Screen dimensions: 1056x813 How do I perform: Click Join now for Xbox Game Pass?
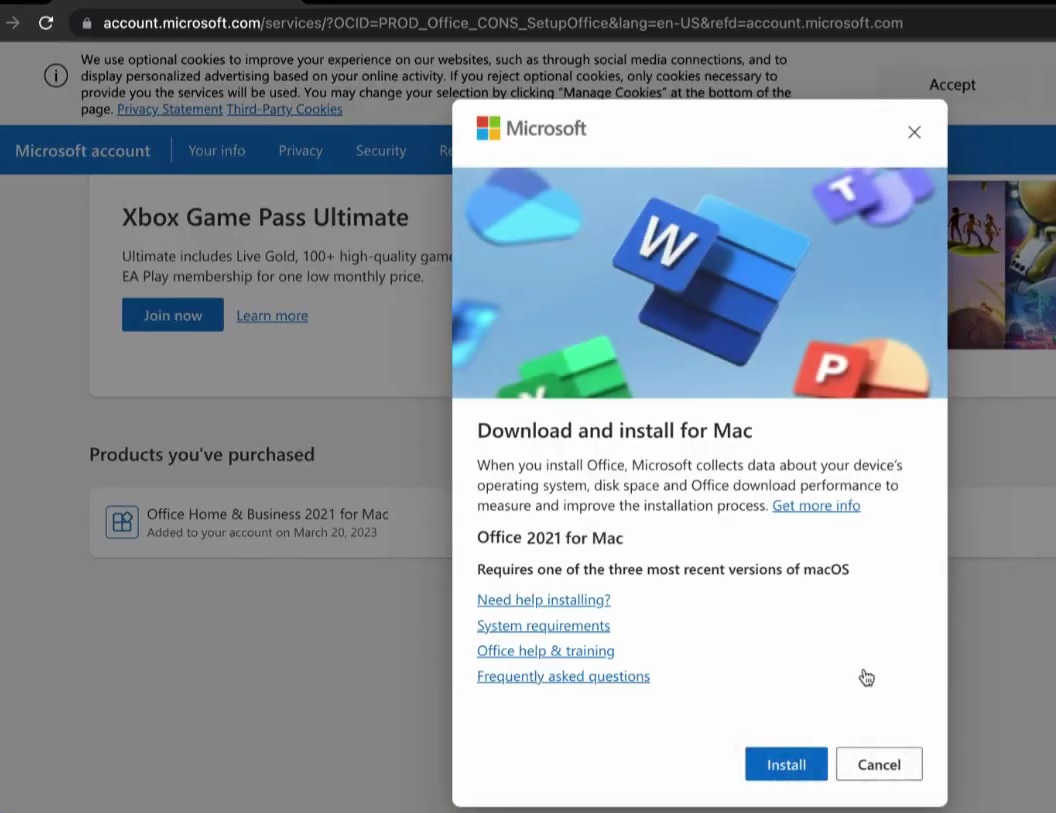(x=172, y=315)
